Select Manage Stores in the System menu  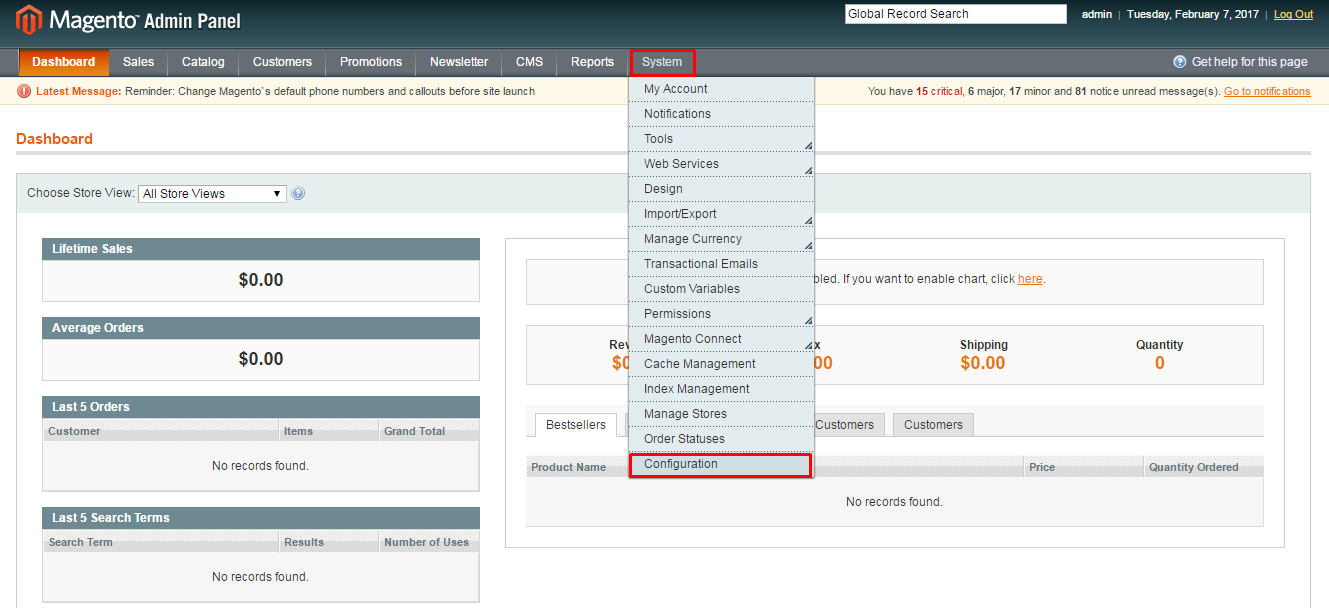721,414
